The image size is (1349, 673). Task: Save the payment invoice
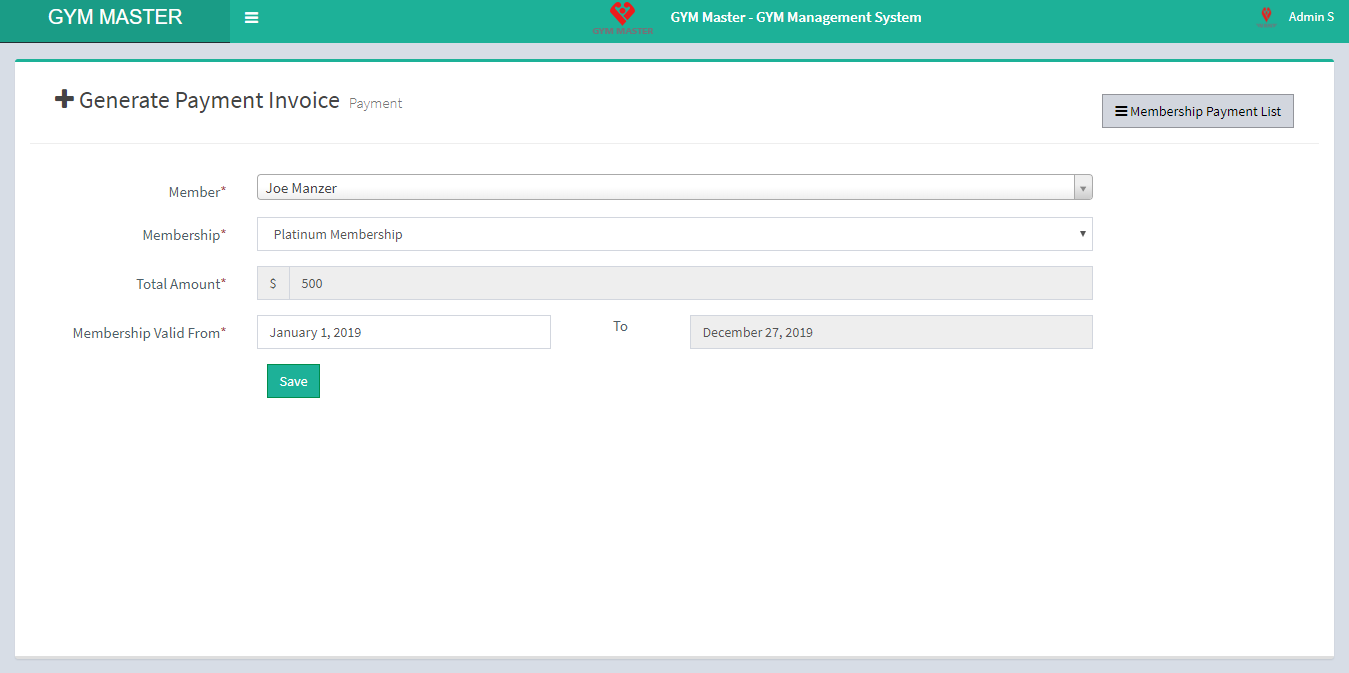tap(292, 381)
